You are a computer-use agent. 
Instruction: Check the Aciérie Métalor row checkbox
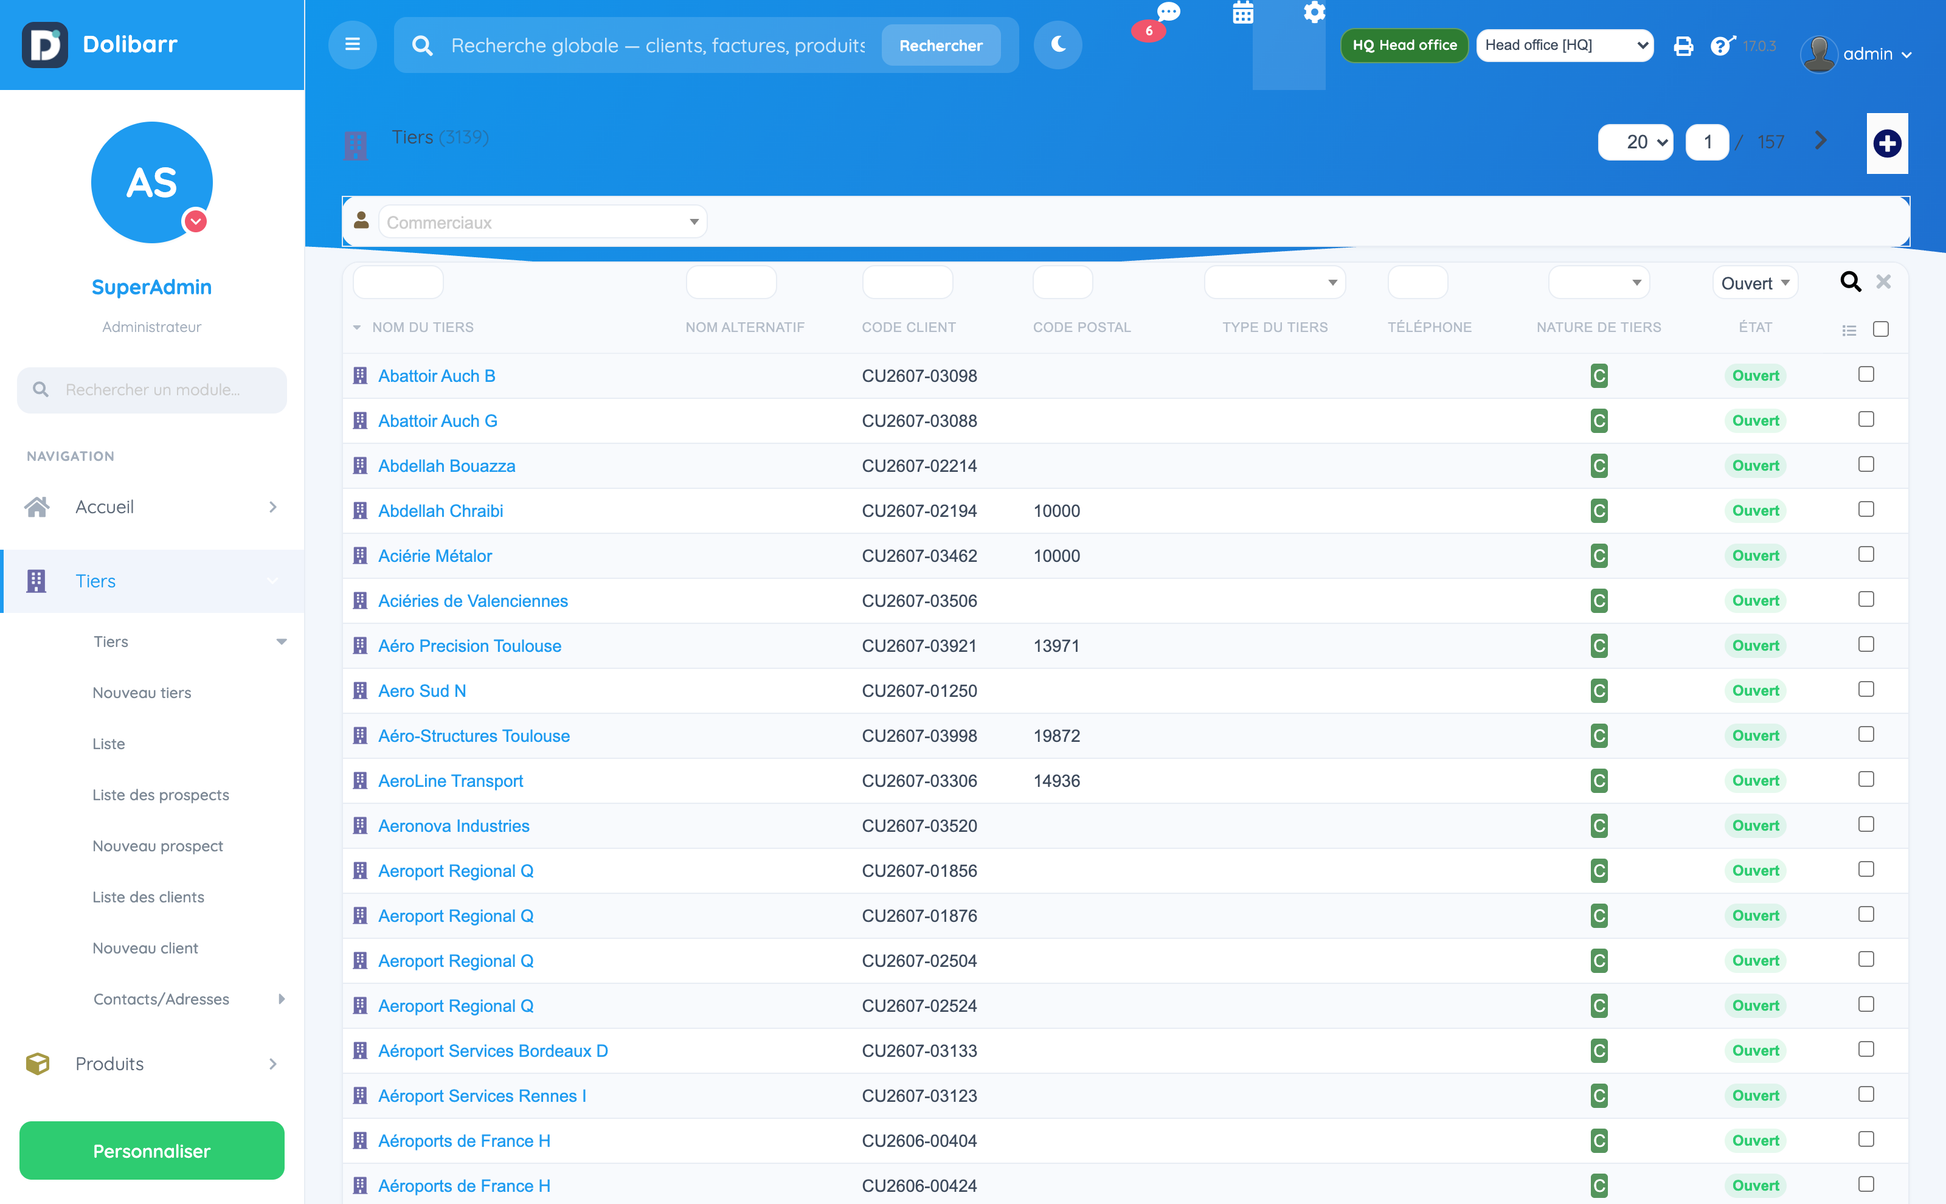click(x=1866, y=554)
